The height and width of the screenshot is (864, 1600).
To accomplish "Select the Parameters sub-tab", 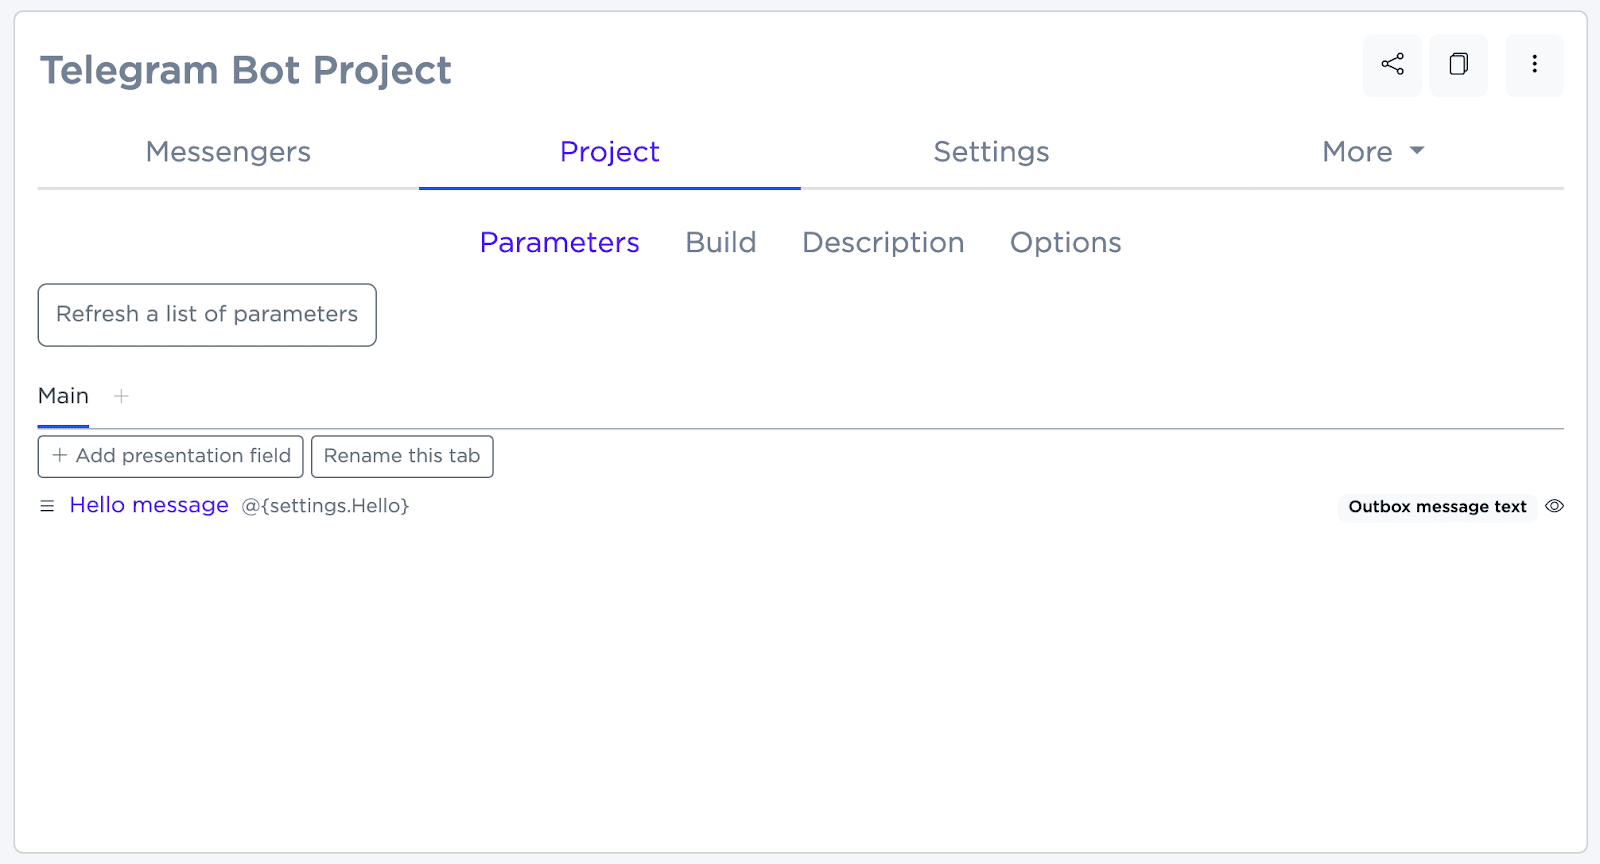I will tap(559, 243).
